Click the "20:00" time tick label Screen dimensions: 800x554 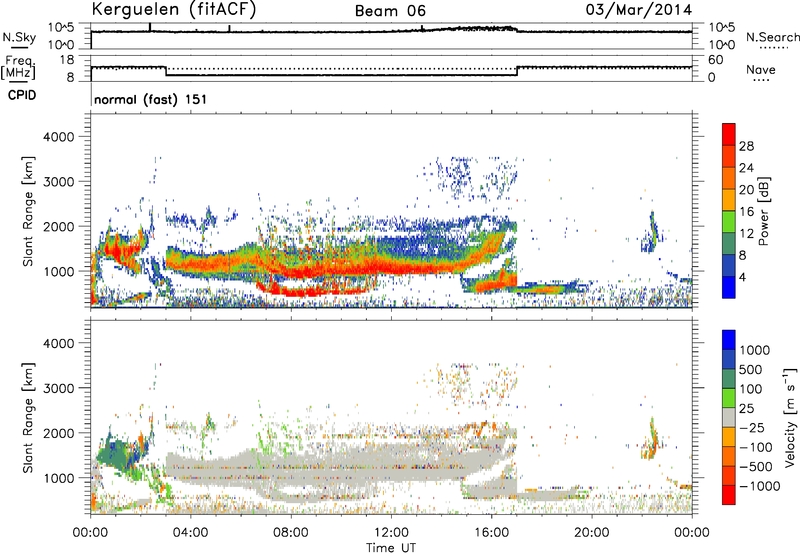click(x=591, y=533)
